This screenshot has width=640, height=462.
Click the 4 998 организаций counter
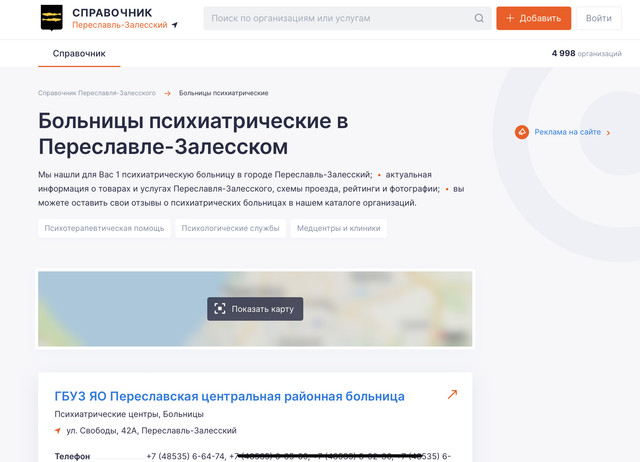click(587, 53)
